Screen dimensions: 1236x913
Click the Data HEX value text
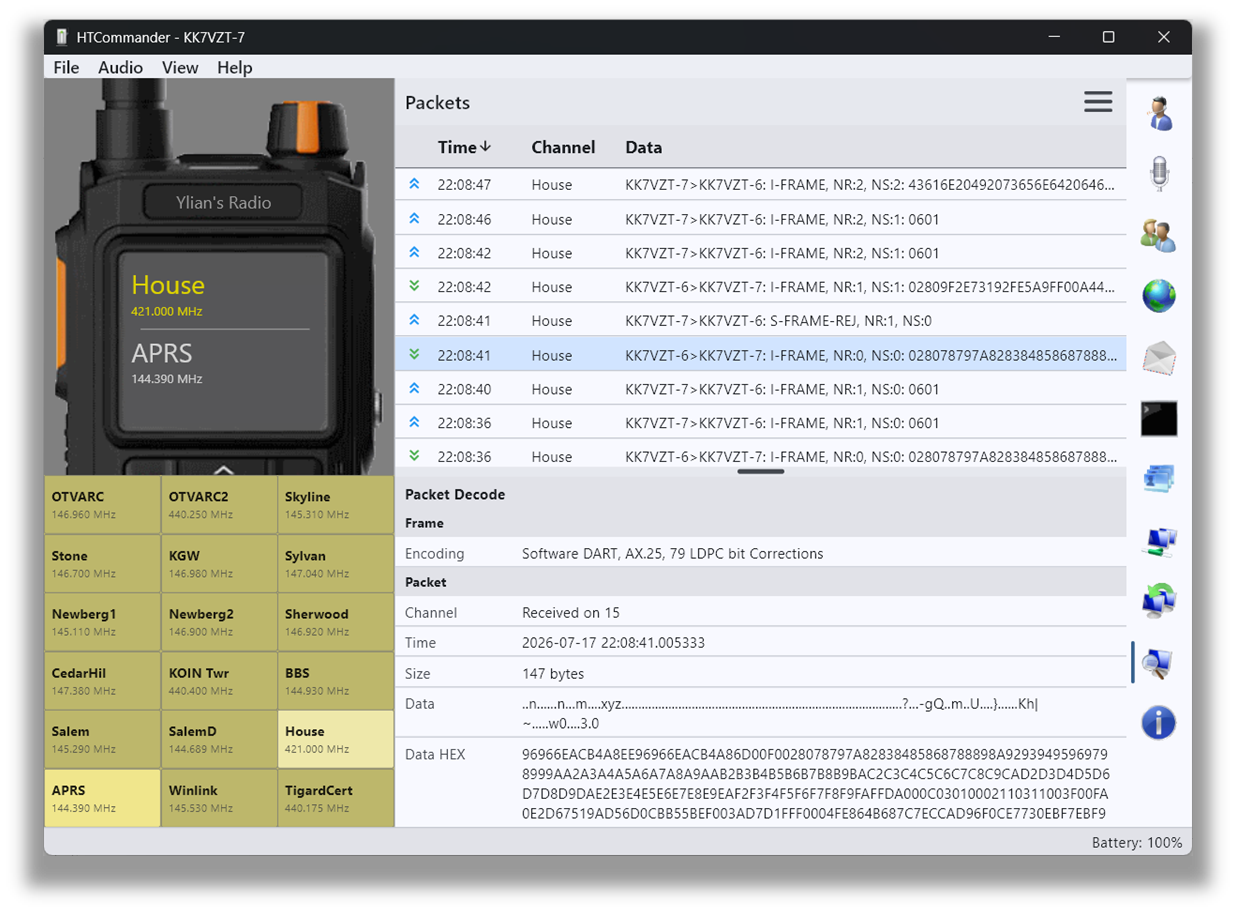(x=815, y=784)
